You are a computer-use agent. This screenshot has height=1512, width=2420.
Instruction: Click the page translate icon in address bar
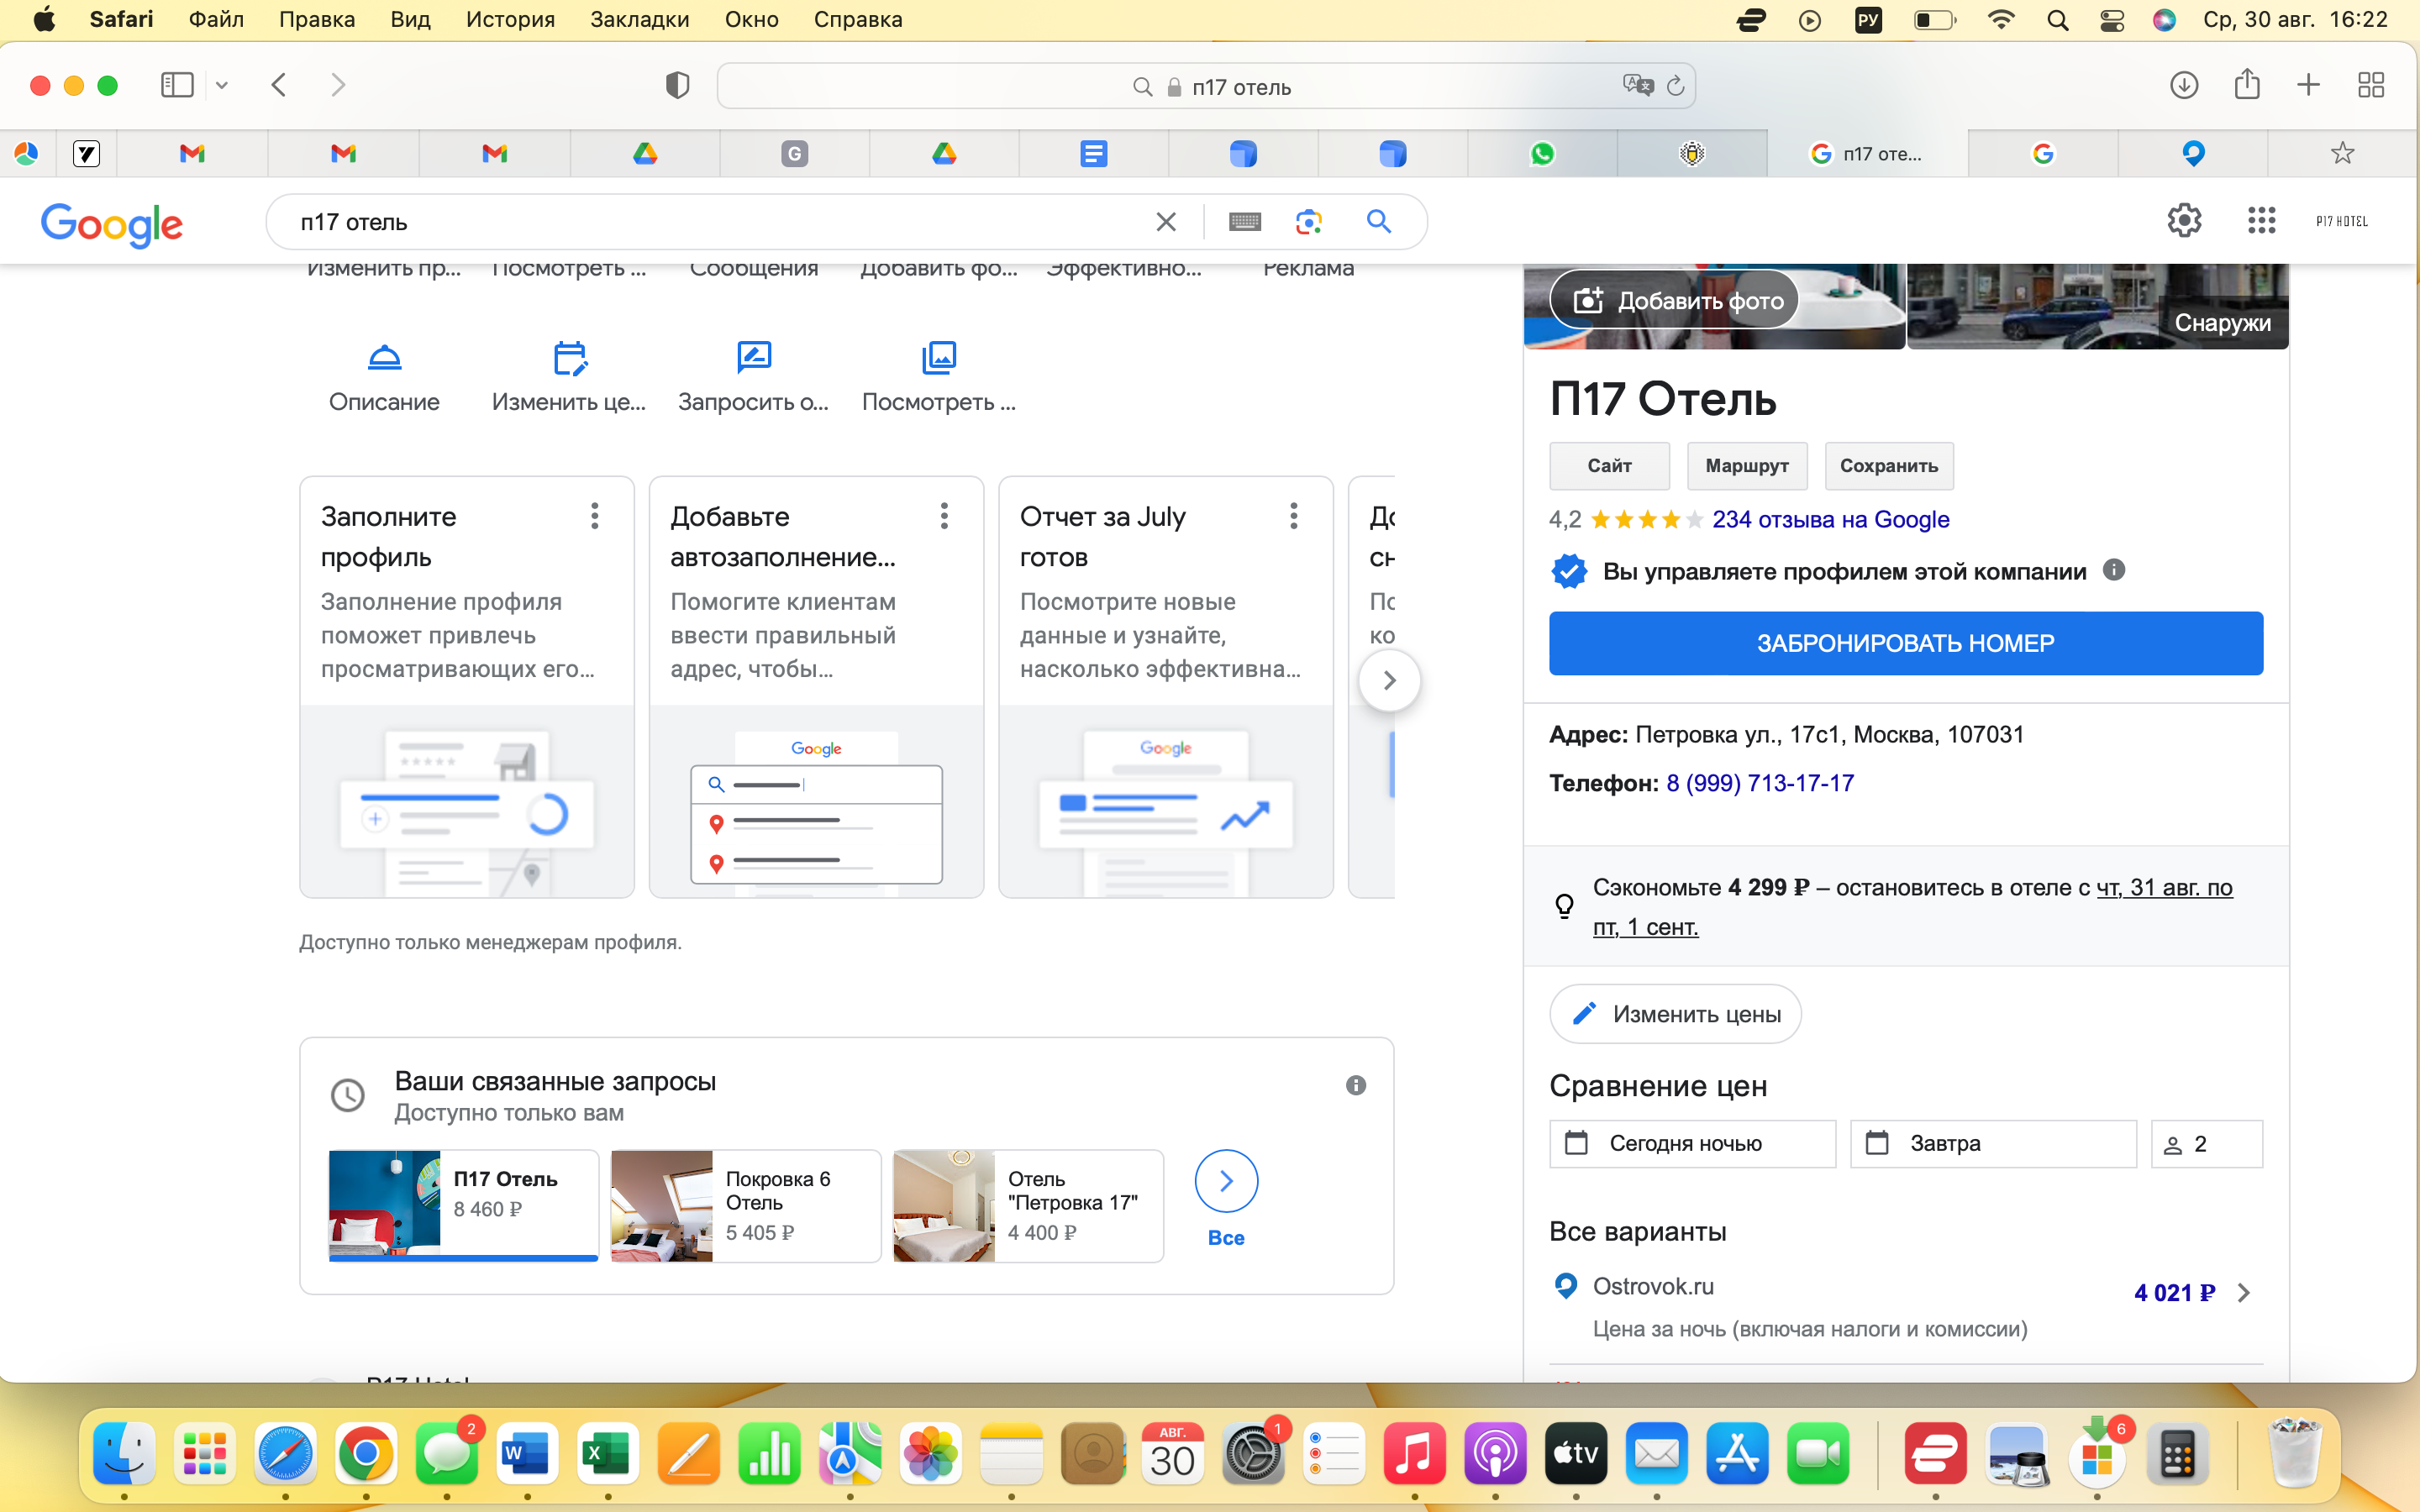point(1637,85)
